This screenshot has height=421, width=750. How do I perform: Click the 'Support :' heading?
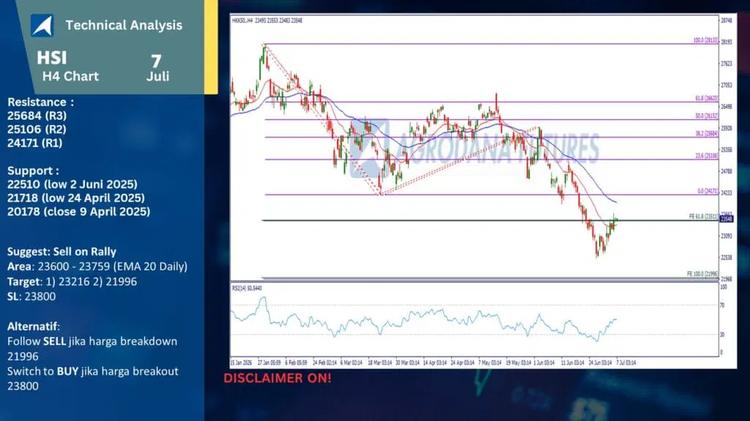33,171
